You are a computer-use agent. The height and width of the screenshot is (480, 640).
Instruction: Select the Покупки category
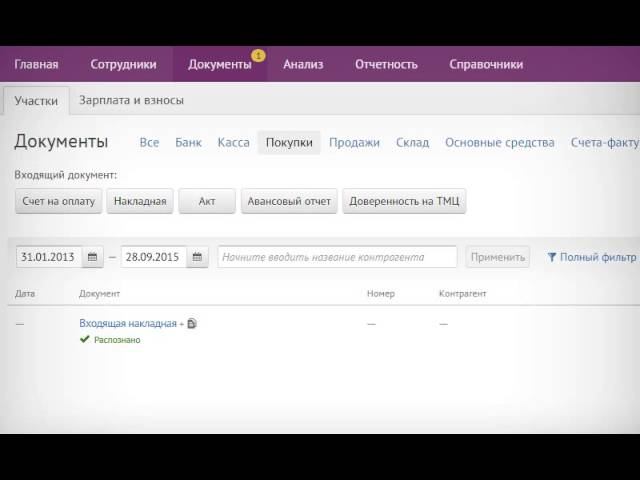pos(289,142)
